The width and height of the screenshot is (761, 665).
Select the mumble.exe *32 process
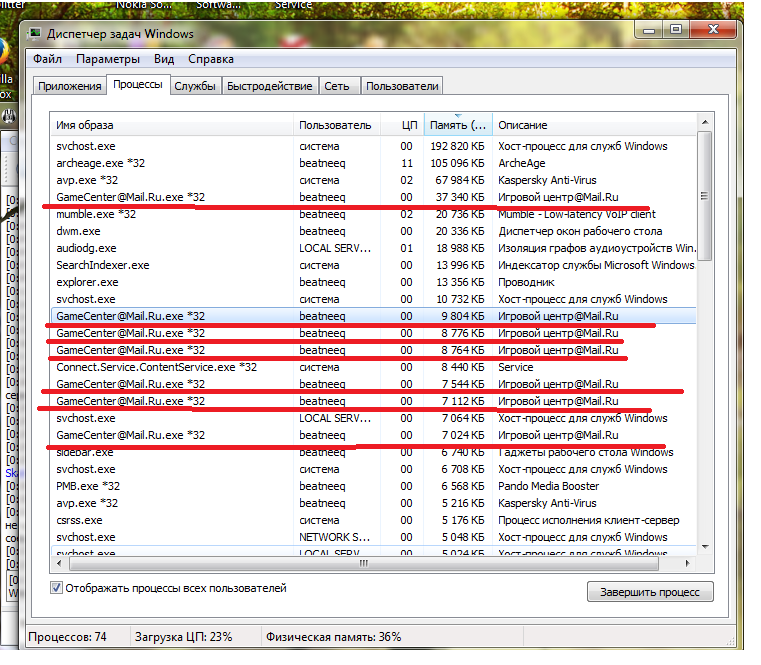click(x=374, y=214)
